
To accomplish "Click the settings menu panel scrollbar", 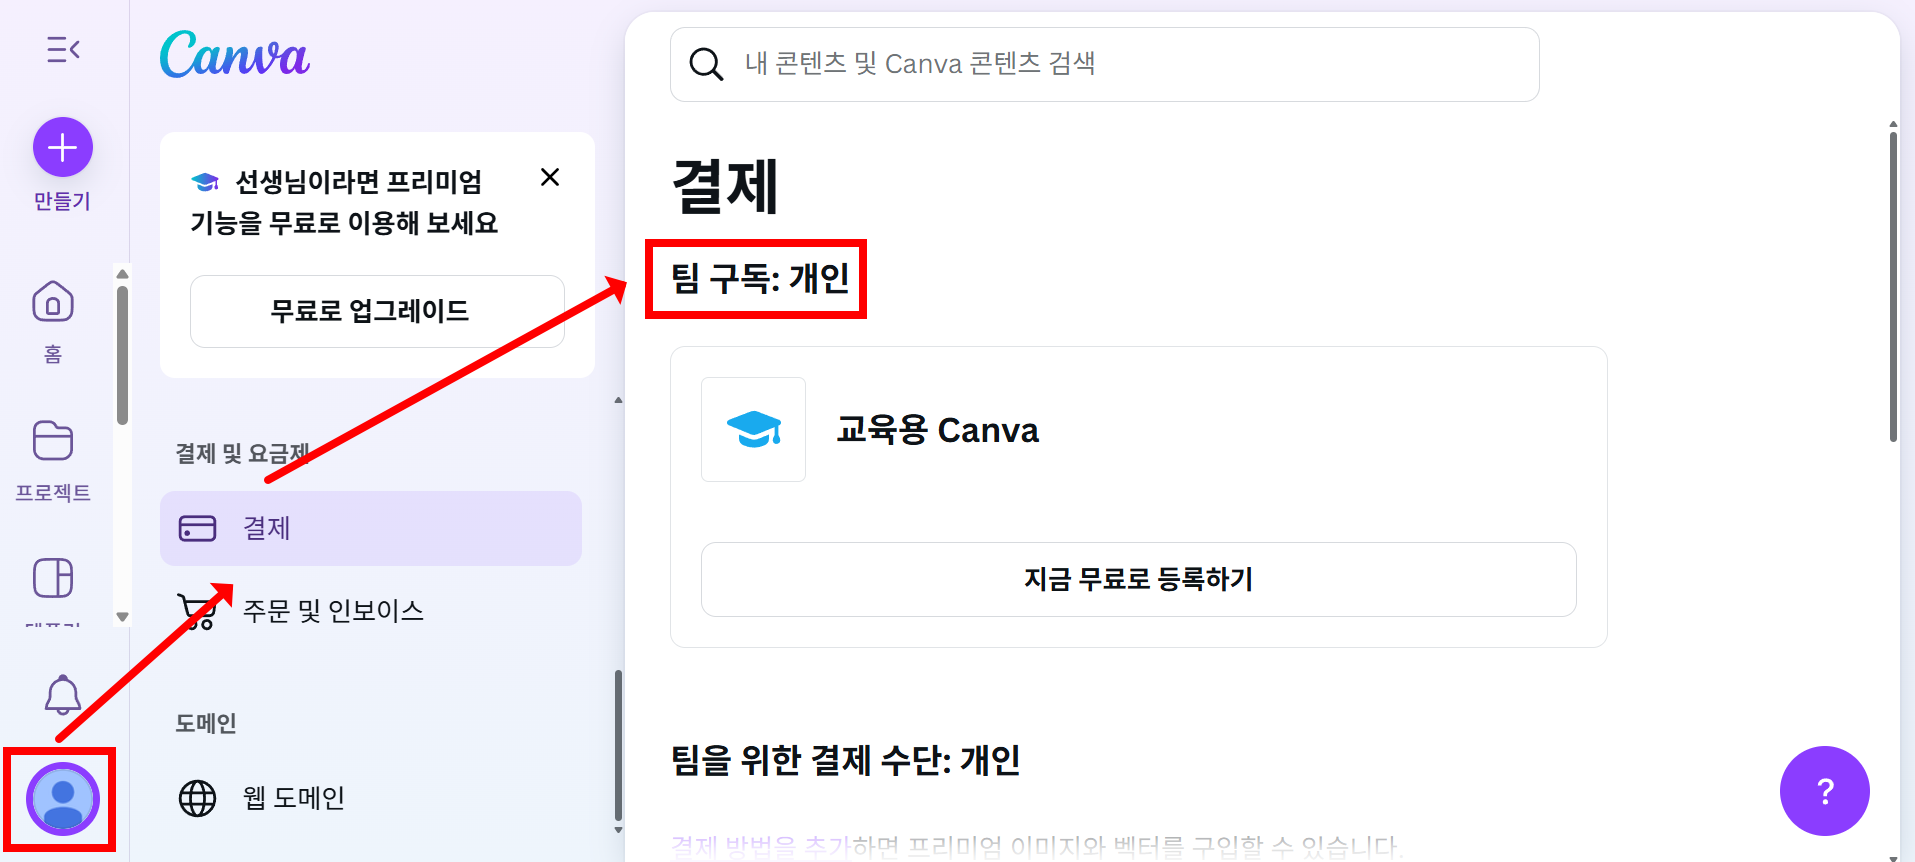I will coord(618,745).
